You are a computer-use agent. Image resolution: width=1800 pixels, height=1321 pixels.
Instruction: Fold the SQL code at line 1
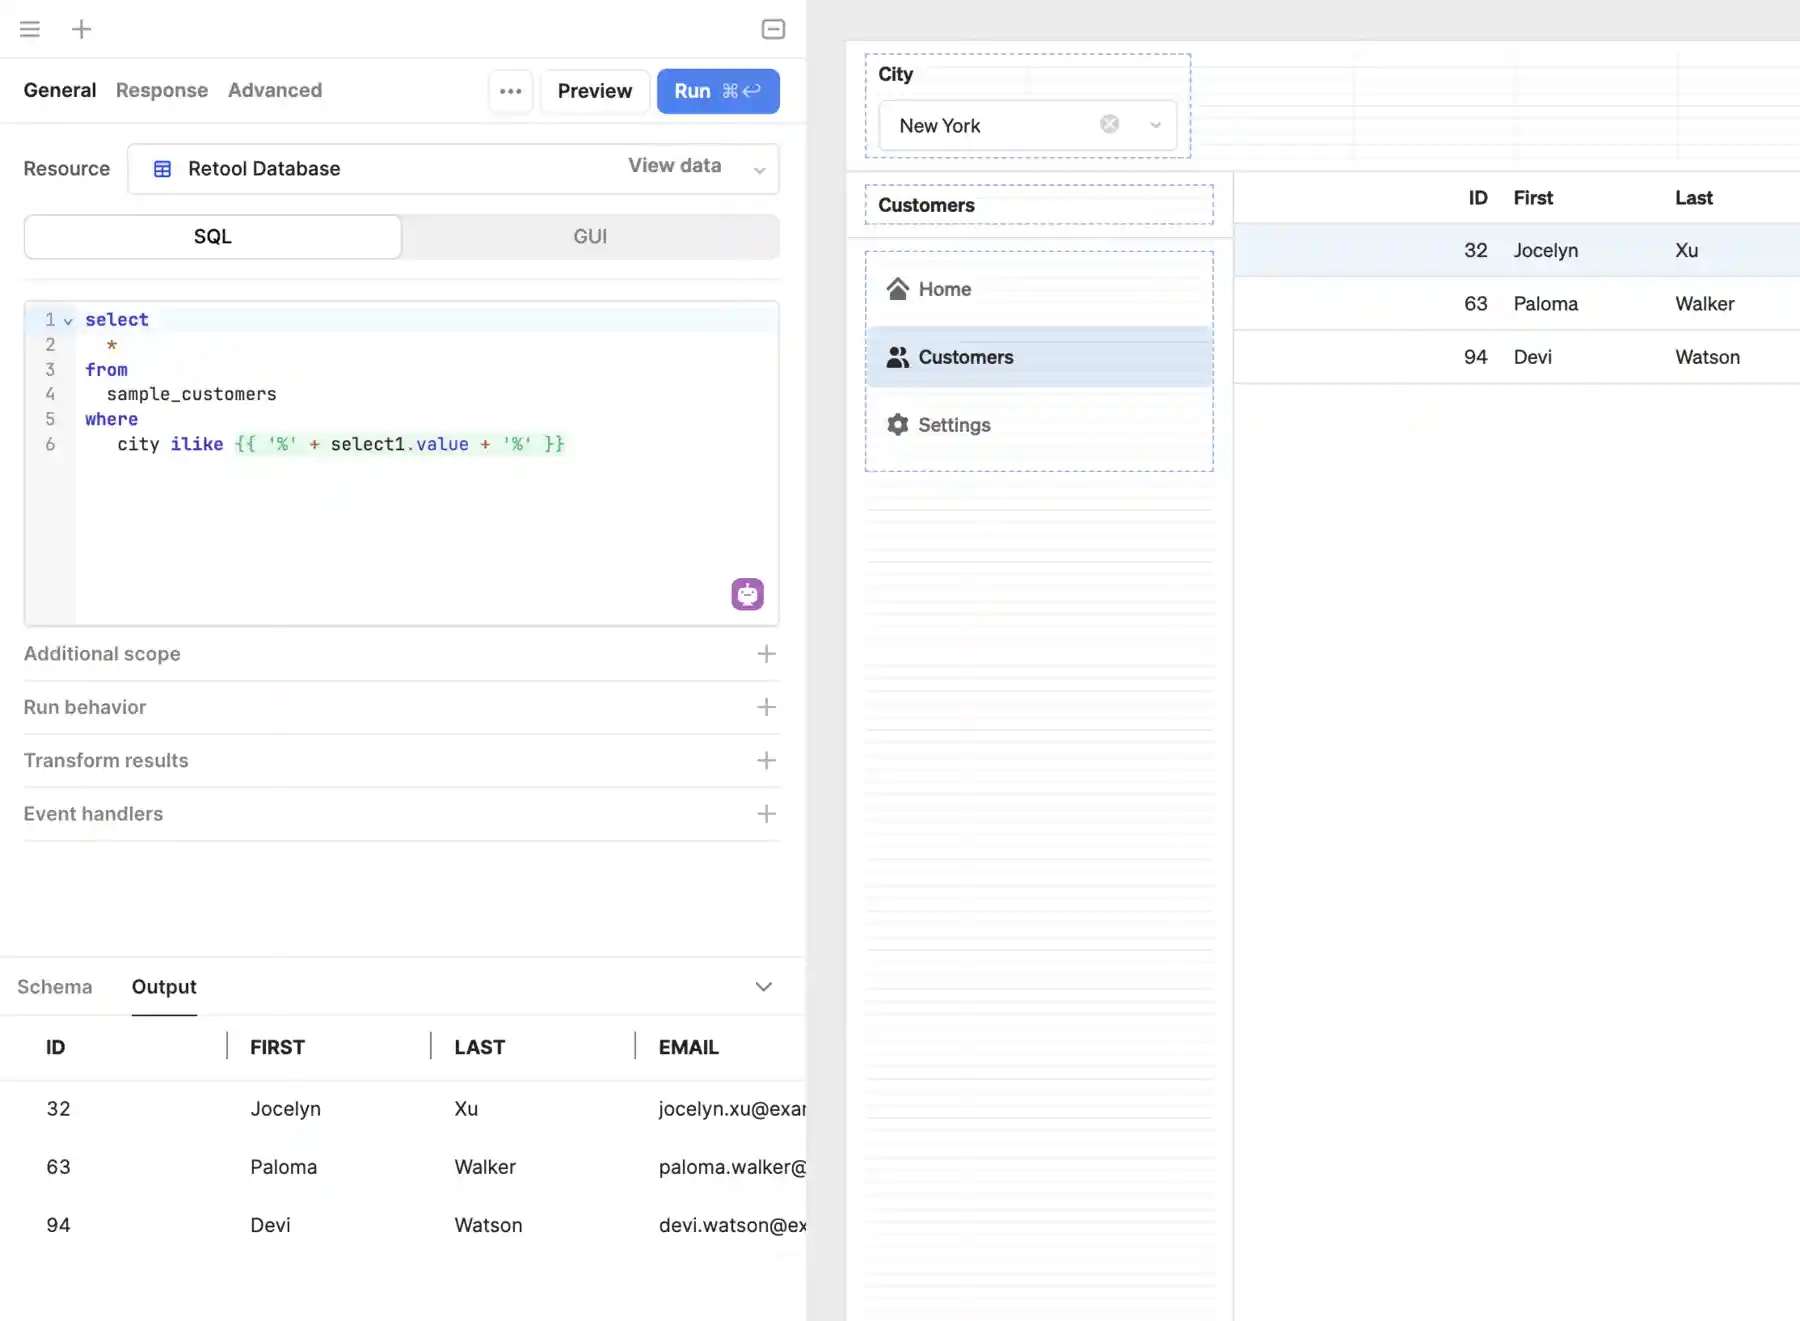point(68,321)
